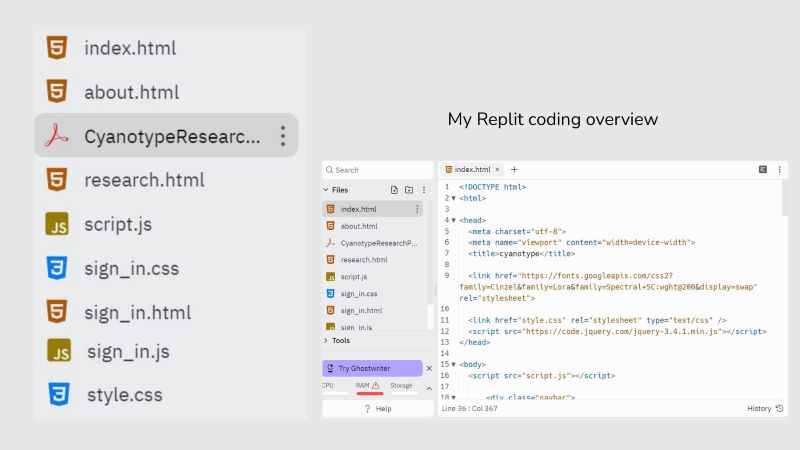Dismiss the Try Ghostwriter banner with X
The height and width of the screenshot is (450, 800).
coord(429,368)
